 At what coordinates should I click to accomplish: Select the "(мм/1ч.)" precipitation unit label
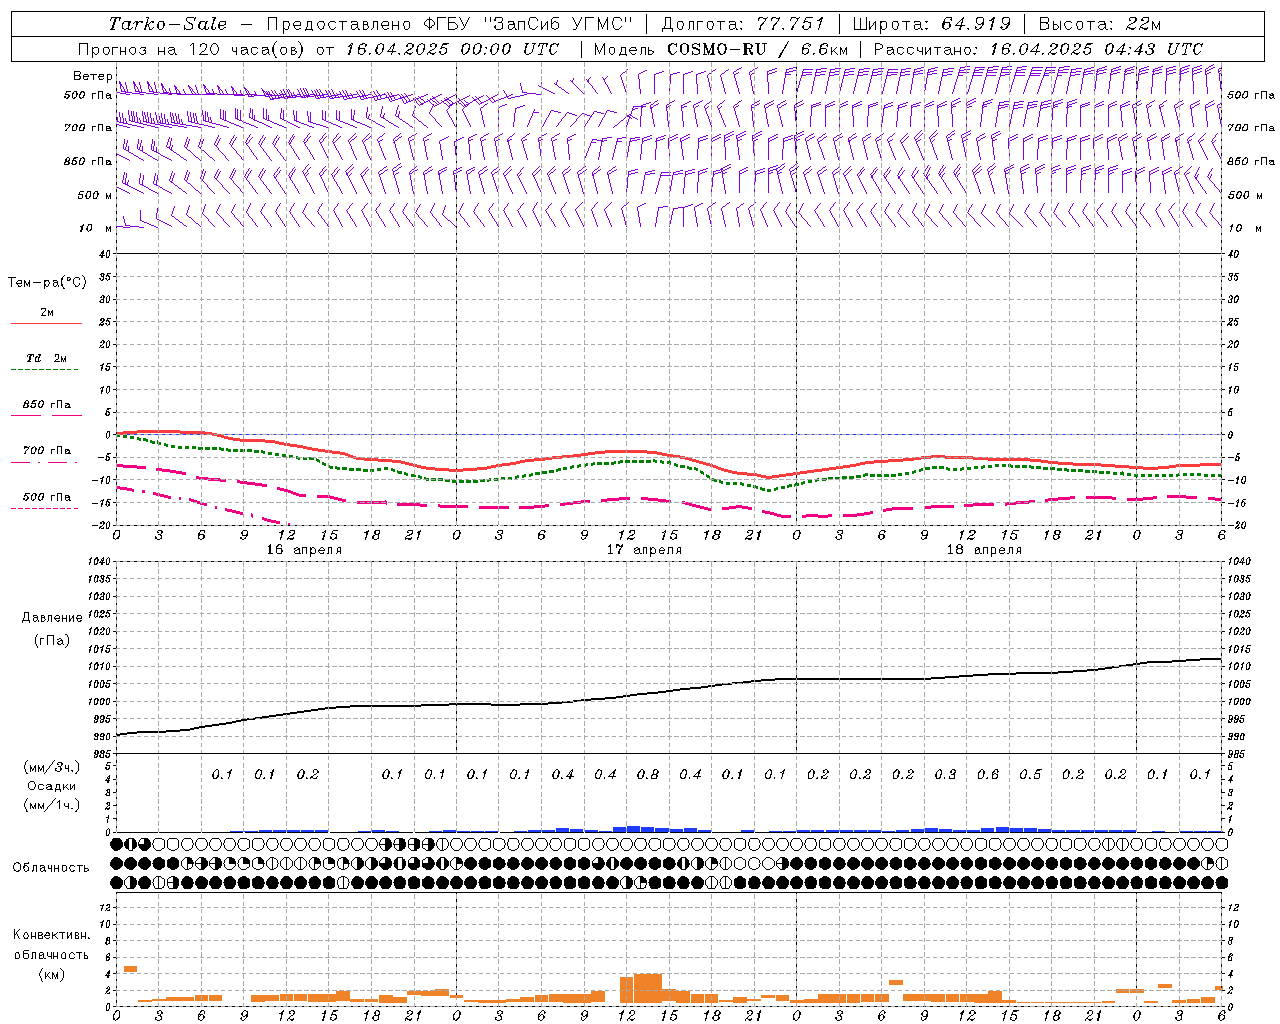pos(52,805)
